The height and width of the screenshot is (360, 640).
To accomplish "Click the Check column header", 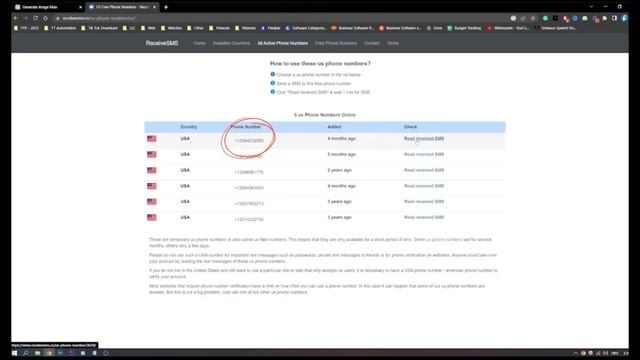I will [x=411, y=127].
